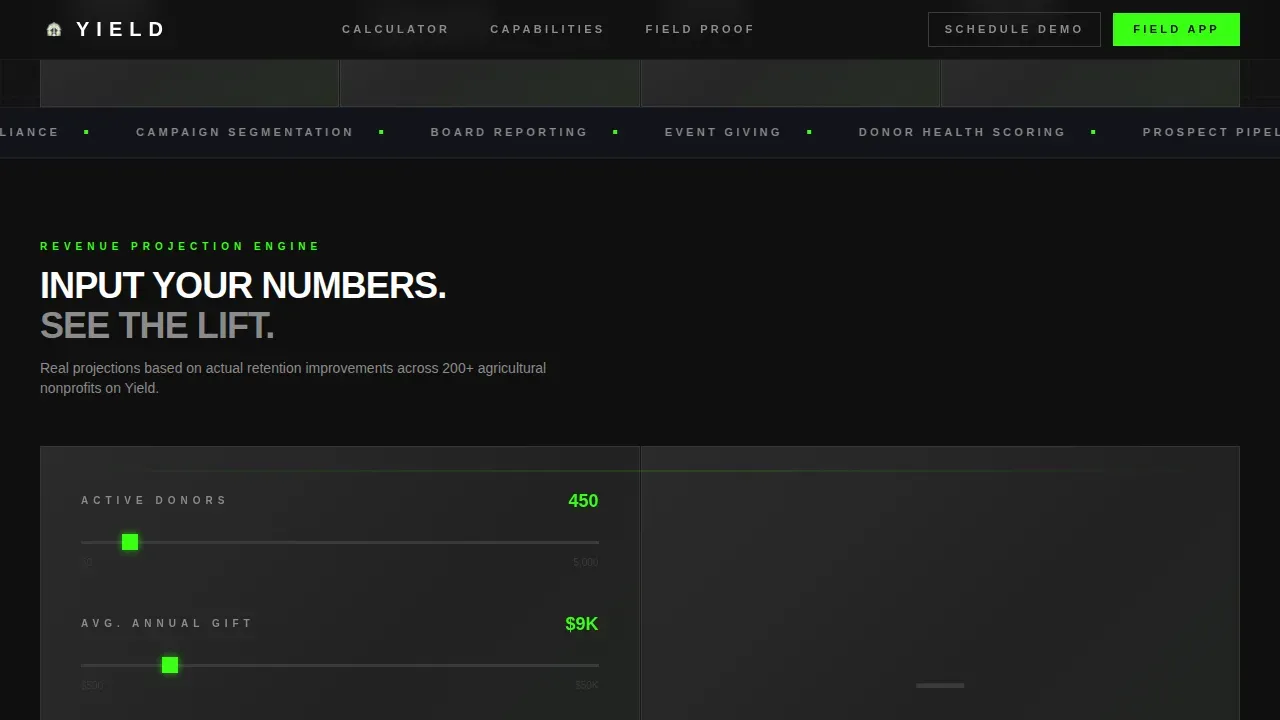Image resolution: width=1280 pixels, height=720 pixels.
Task: Click the 'See The Lift.' heading
Action: [x=157, y=326]
